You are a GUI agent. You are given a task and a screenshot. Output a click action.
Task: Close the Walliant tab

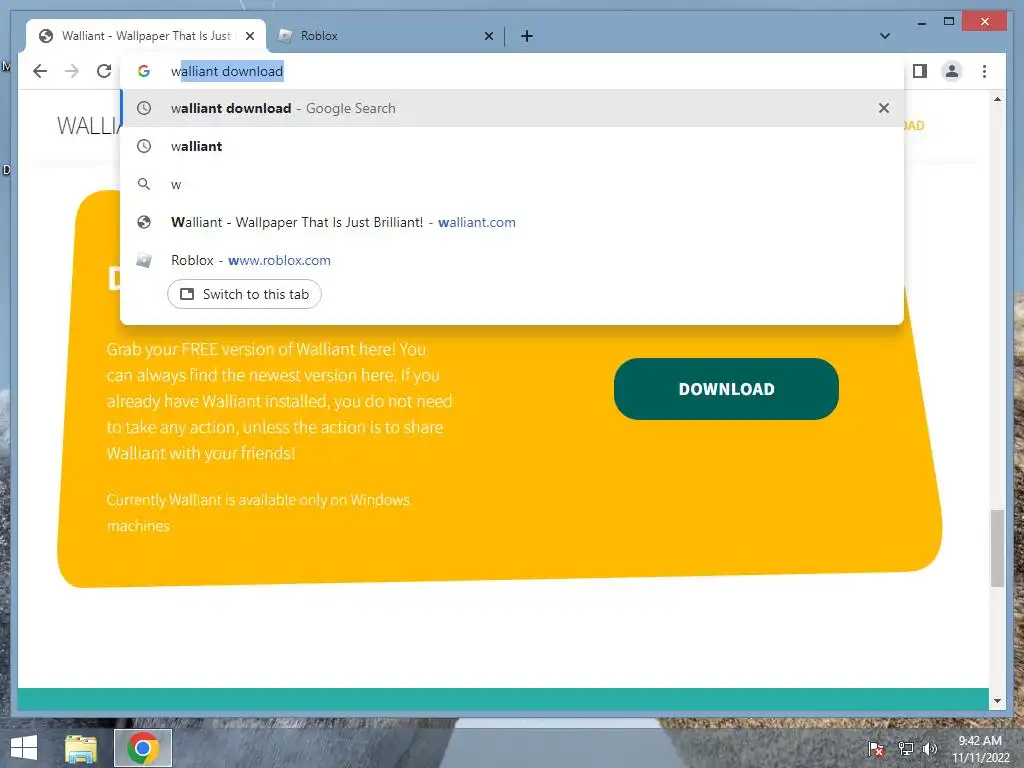point(249,37)
